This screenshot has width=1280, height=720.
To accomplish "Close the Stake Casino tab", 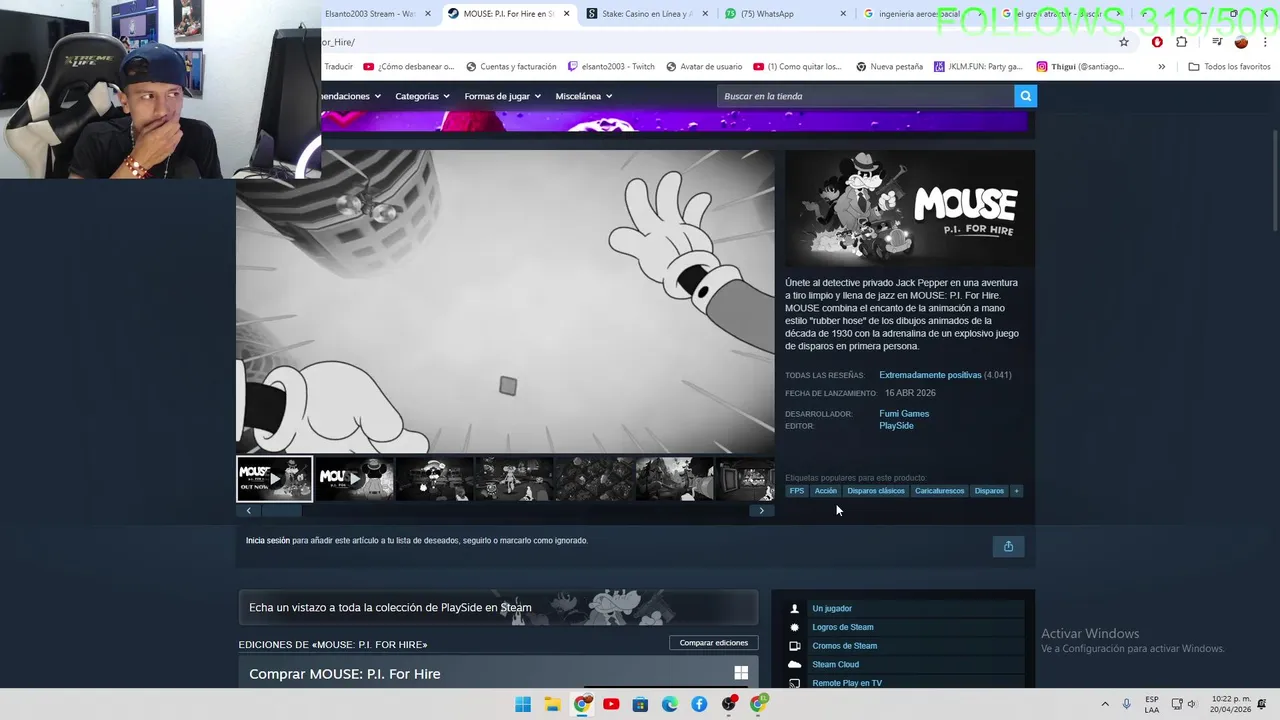I will [x=705, y=14].
